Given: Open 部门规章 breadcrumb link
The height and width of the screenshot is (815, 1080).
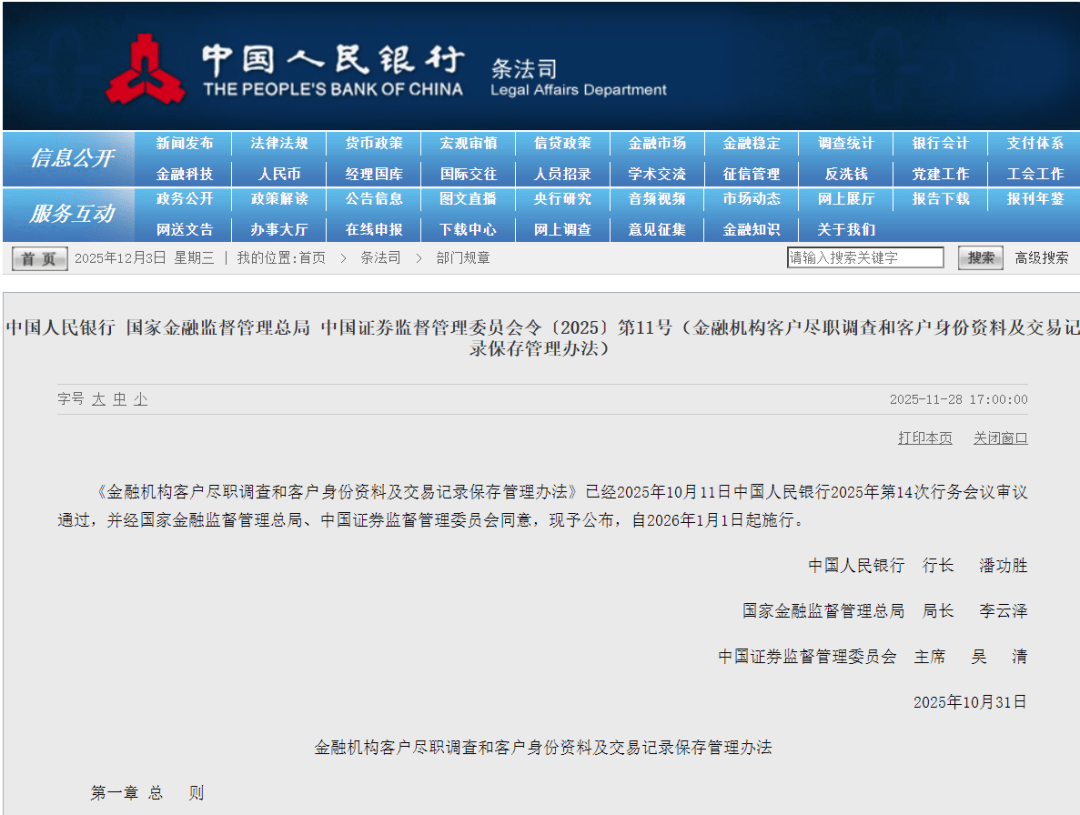Looking at the screenshot, I should [x=463, y=258].
